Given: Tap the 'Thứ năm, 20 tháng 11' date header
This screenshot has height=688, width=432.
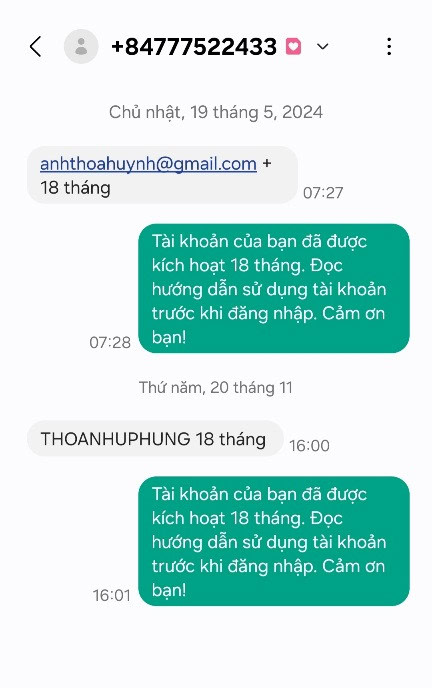Looking at the screenshot, I should point(216,387).
